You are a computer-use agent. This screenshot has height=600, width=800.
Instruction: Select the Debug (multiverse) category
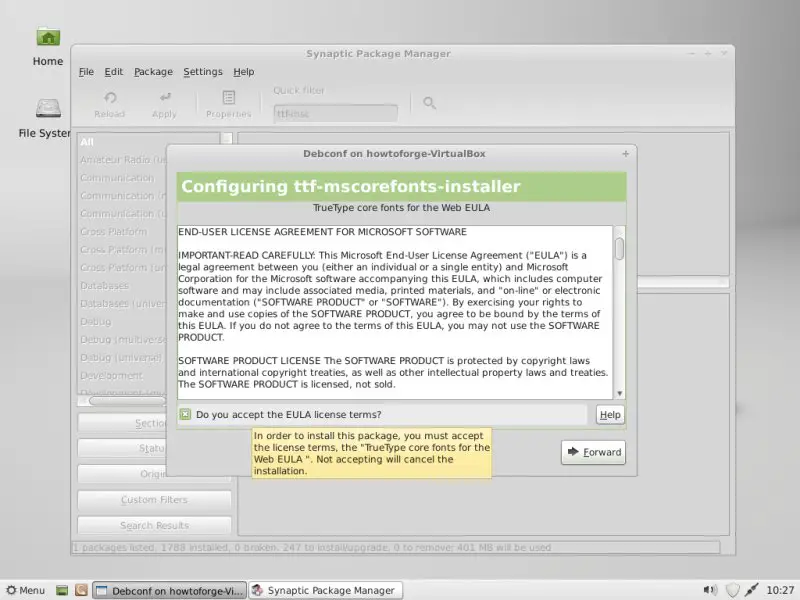coord(122,340)
